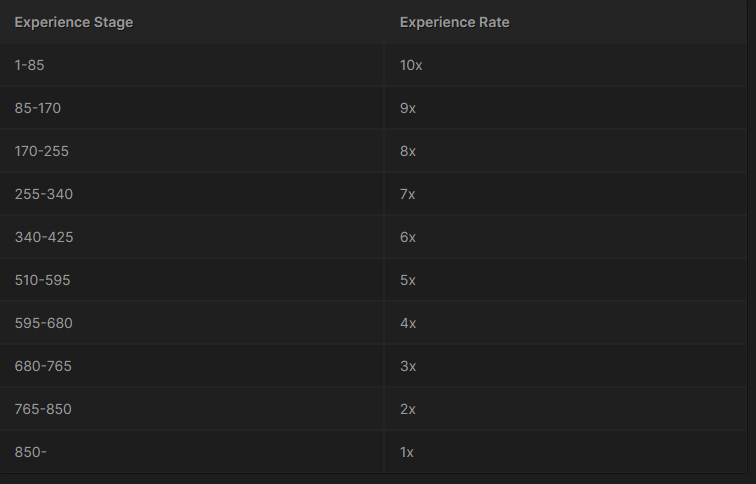Click the 5x rate value

pos(408,280)
